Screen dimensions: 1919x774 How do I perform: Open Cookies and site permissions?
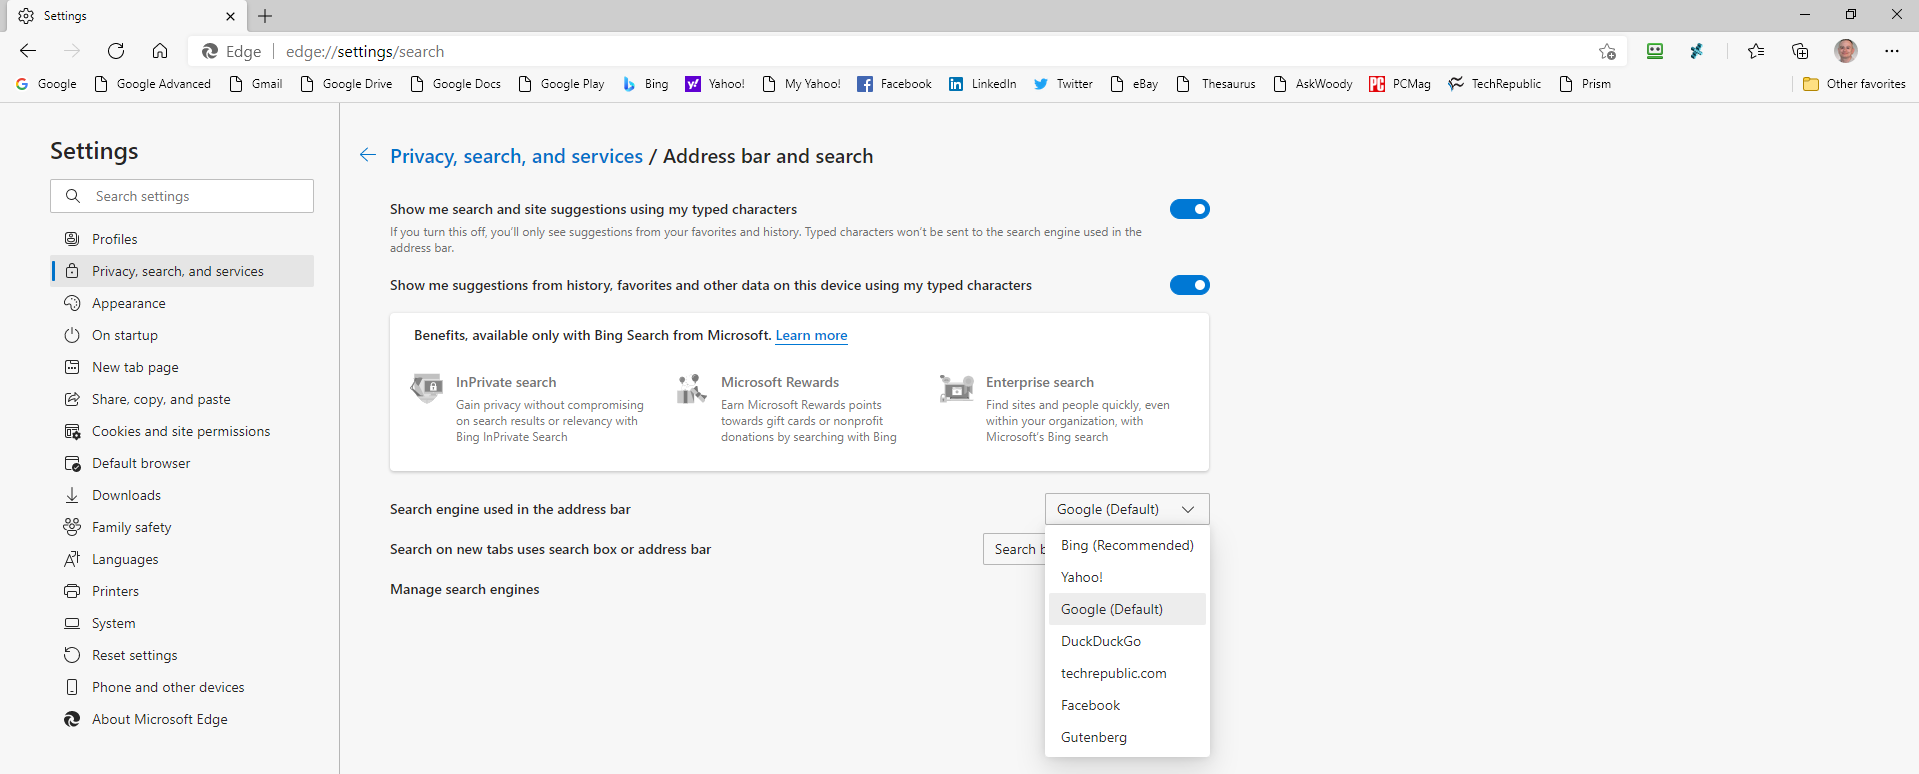coord(182,431)
